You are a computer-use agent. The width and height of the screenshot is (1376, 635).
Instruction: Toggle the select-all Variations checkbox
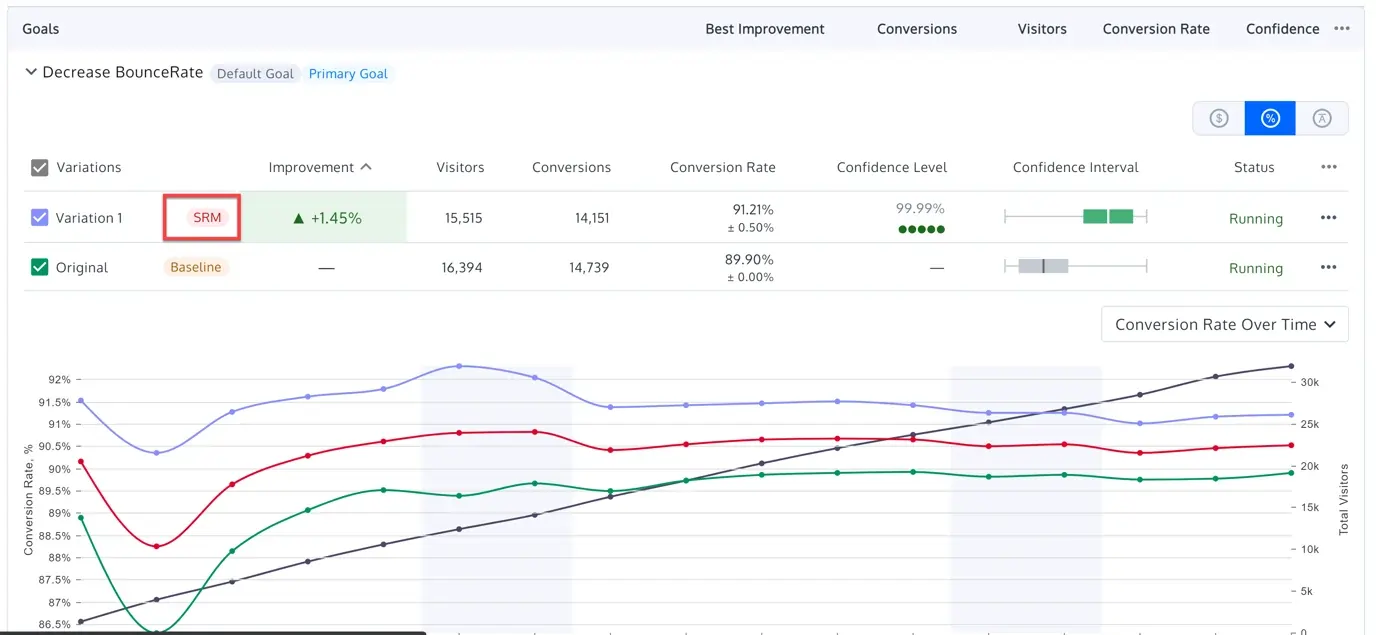coord(40,167)
